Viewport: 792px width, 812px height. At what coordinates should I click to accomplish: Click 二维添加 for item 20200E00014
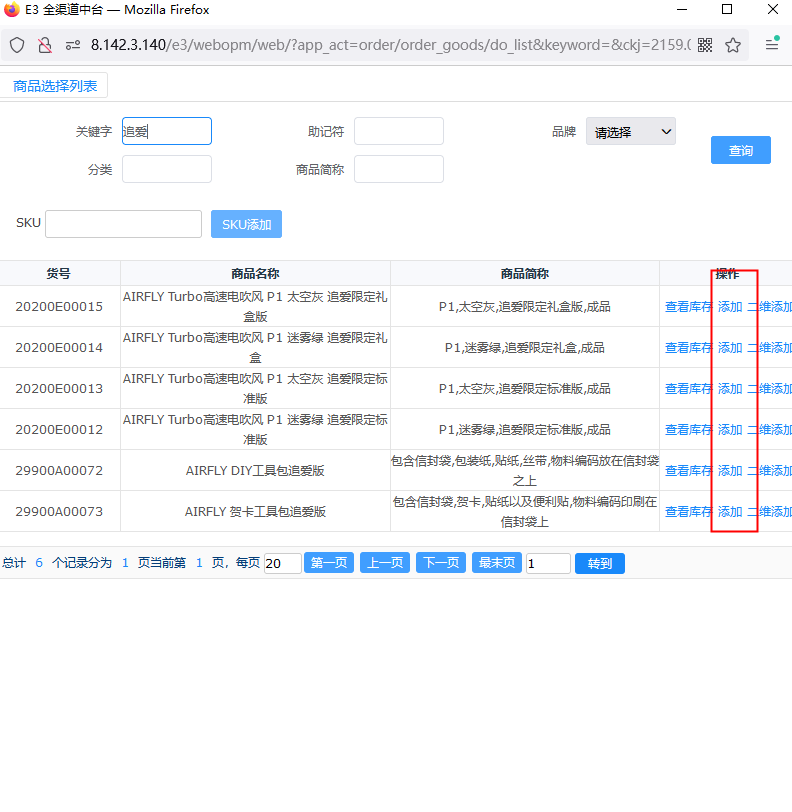(769, 347)
